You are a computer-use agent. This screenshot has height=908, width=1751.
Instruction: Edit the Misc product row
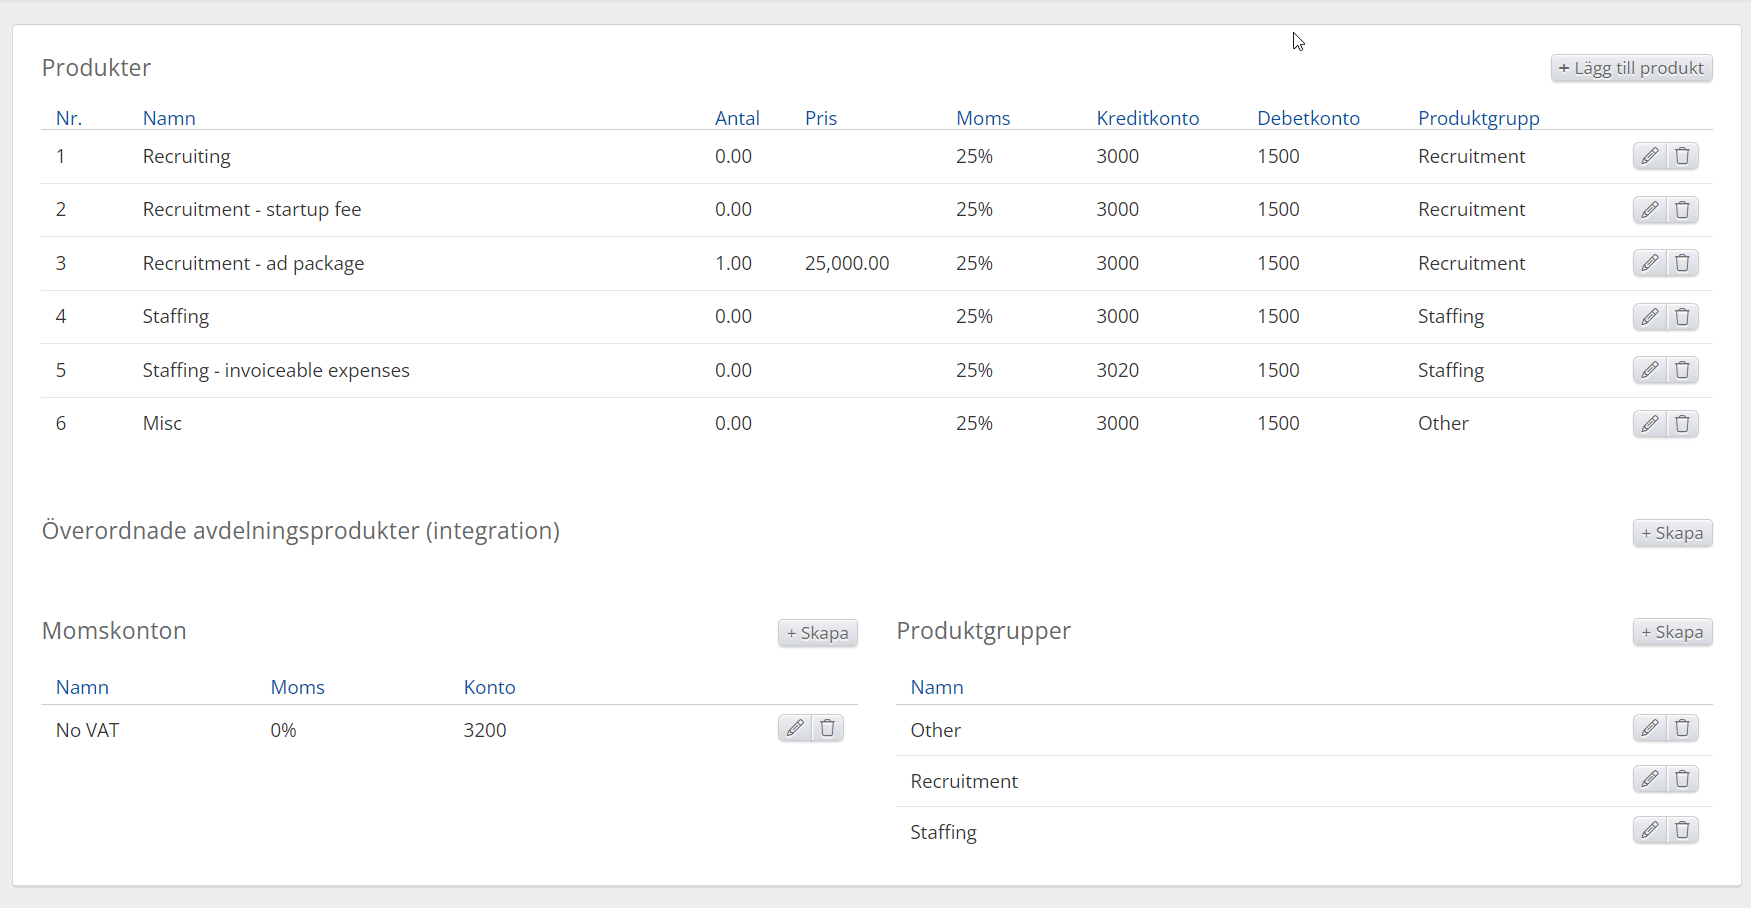coord(1649,424)
